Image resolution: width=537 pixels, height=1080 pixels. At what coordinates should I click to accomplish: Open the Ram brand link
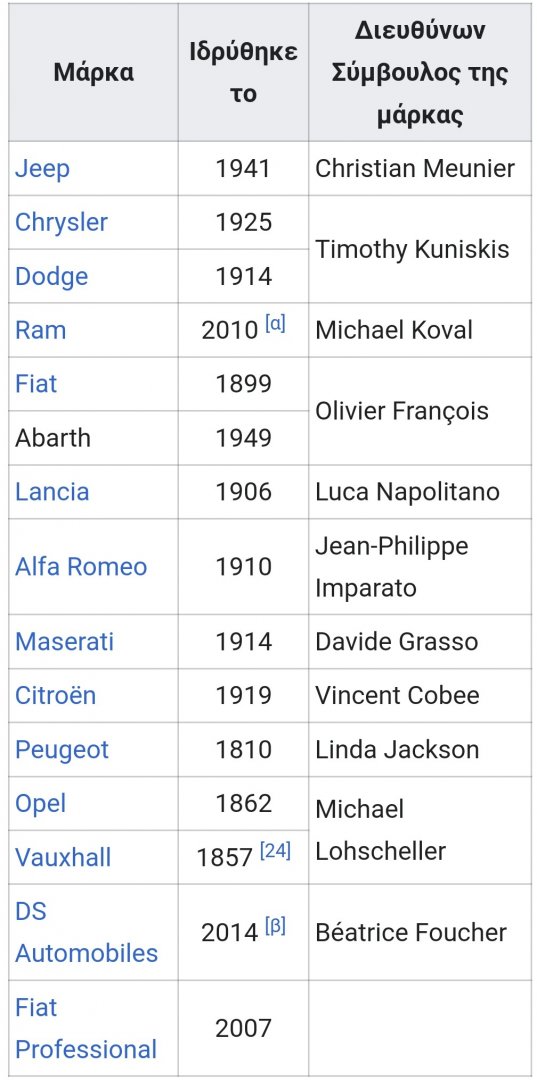[x=41, y=330]
